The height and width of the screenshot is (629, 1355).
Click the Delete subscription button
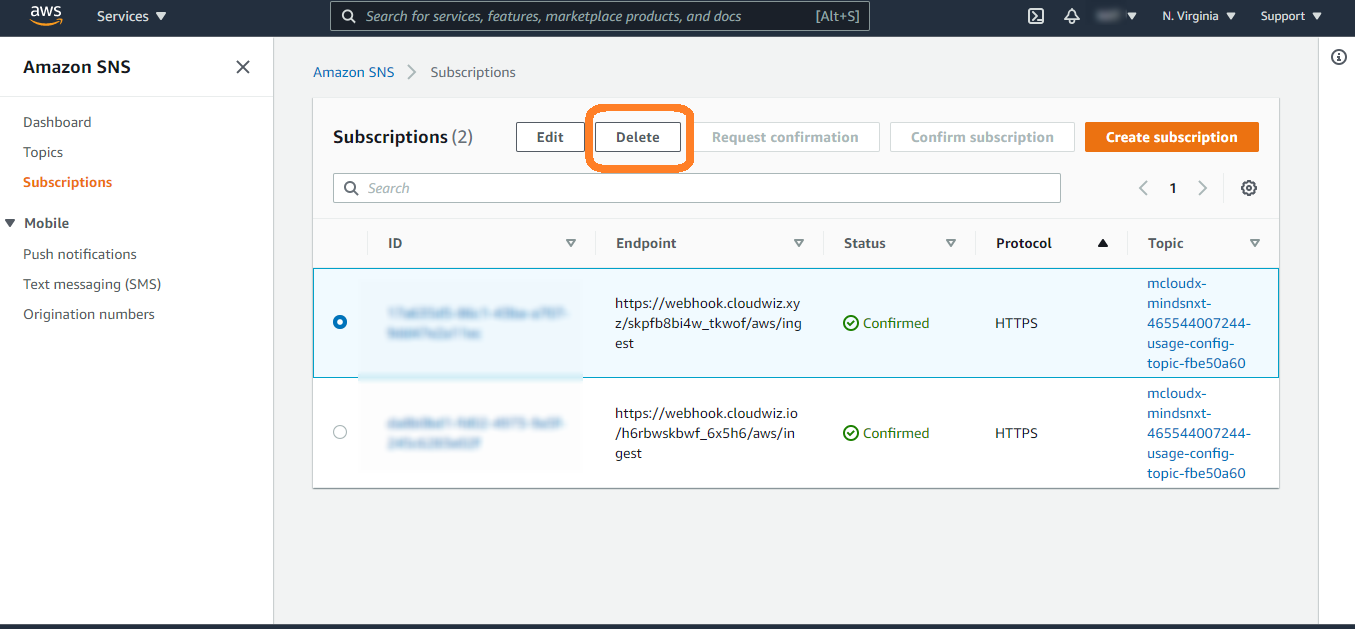638,137
